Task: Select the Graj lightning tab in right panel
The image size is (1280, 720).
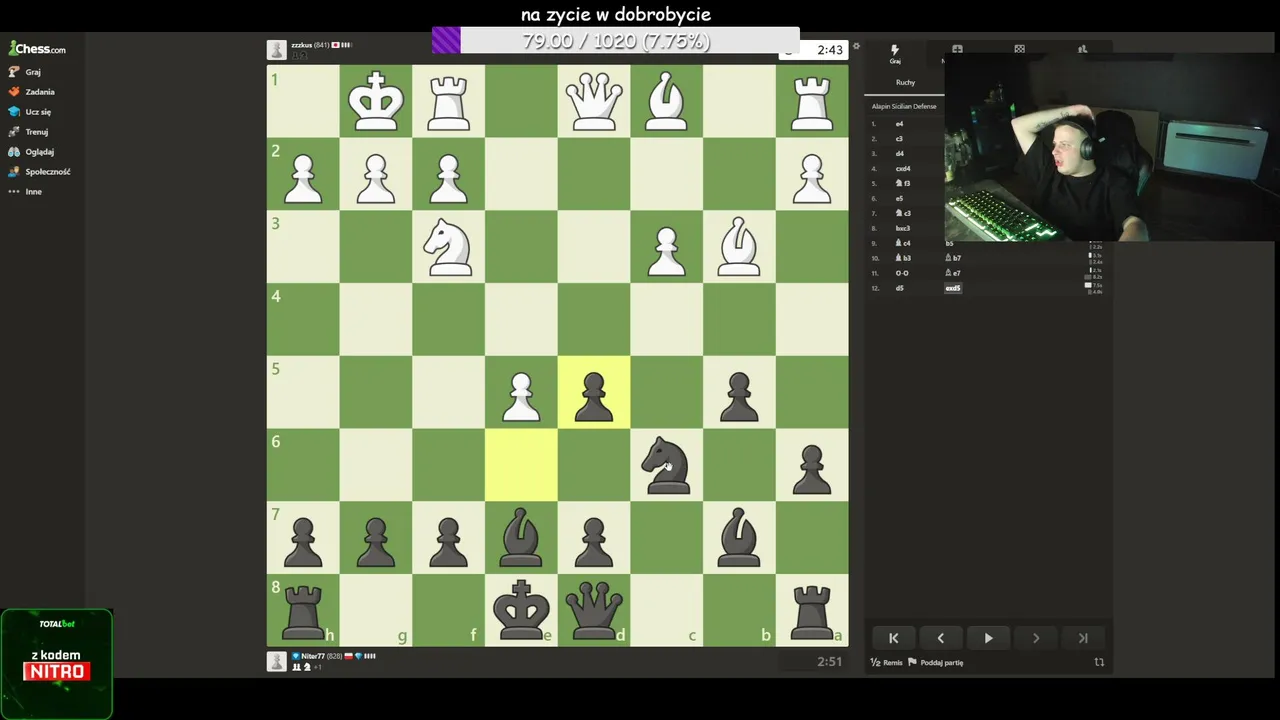Action: [x=895, y=54]
